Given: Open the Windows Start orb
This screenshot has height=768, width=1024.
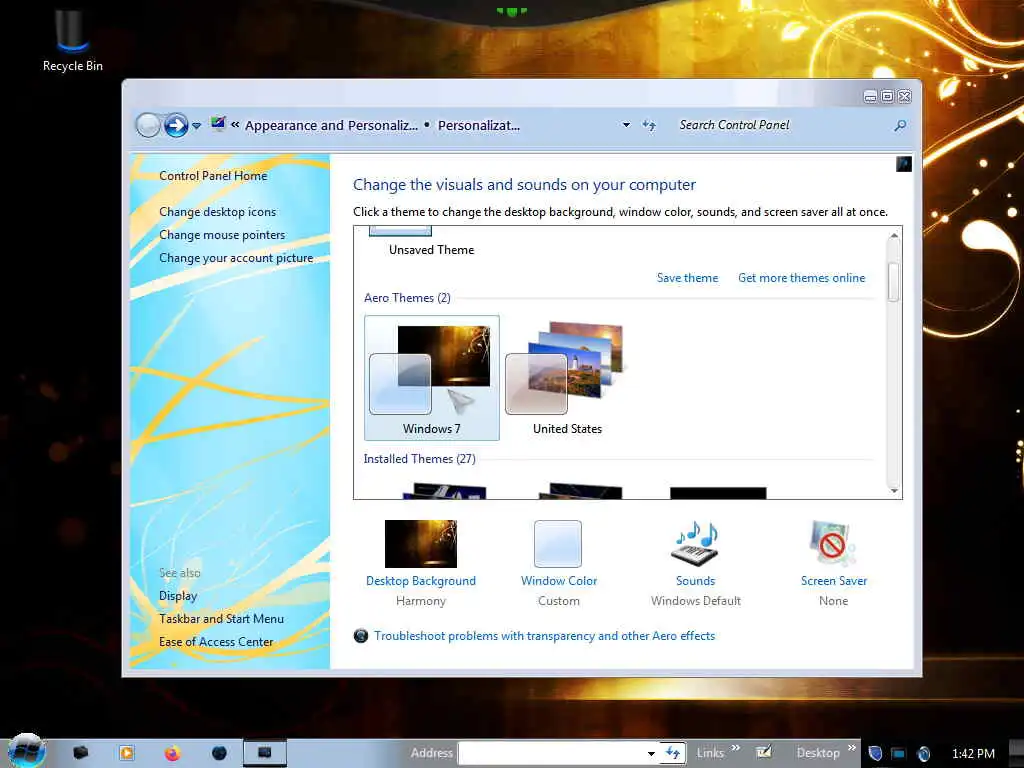Looking at the screenshot, I should point(27,751).
